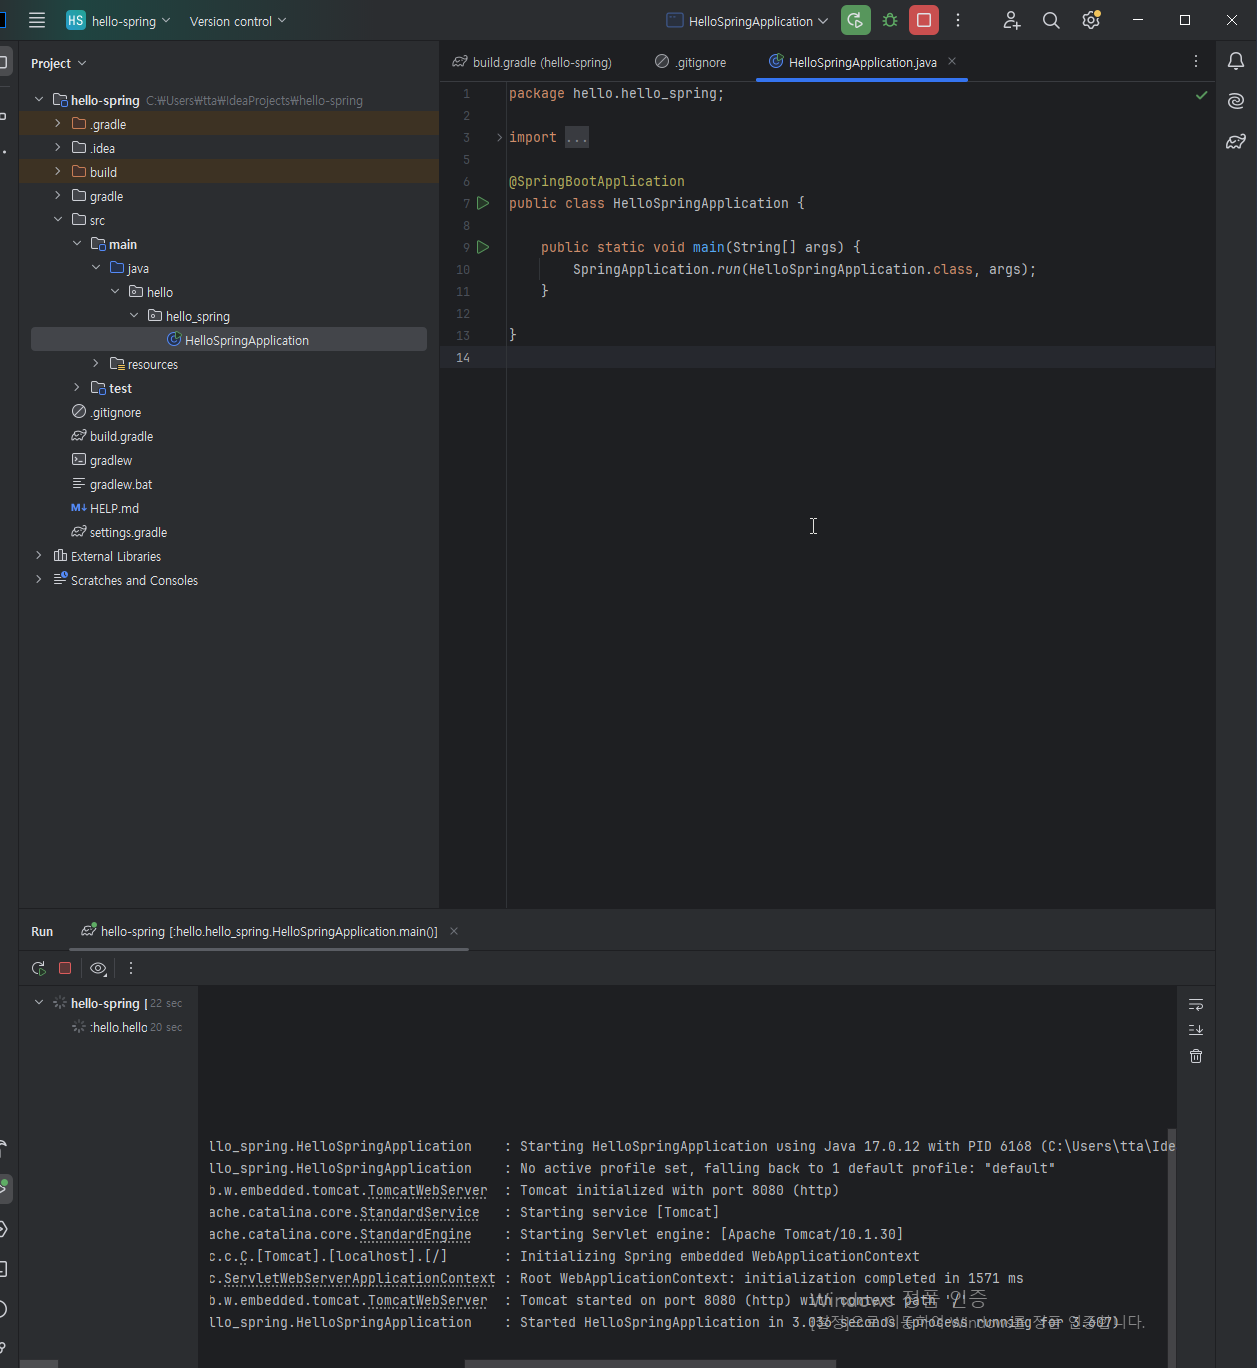1257x1368 pixels.
Task: Select HelloSpringApplication in project tree
Action: click(229, 340)
